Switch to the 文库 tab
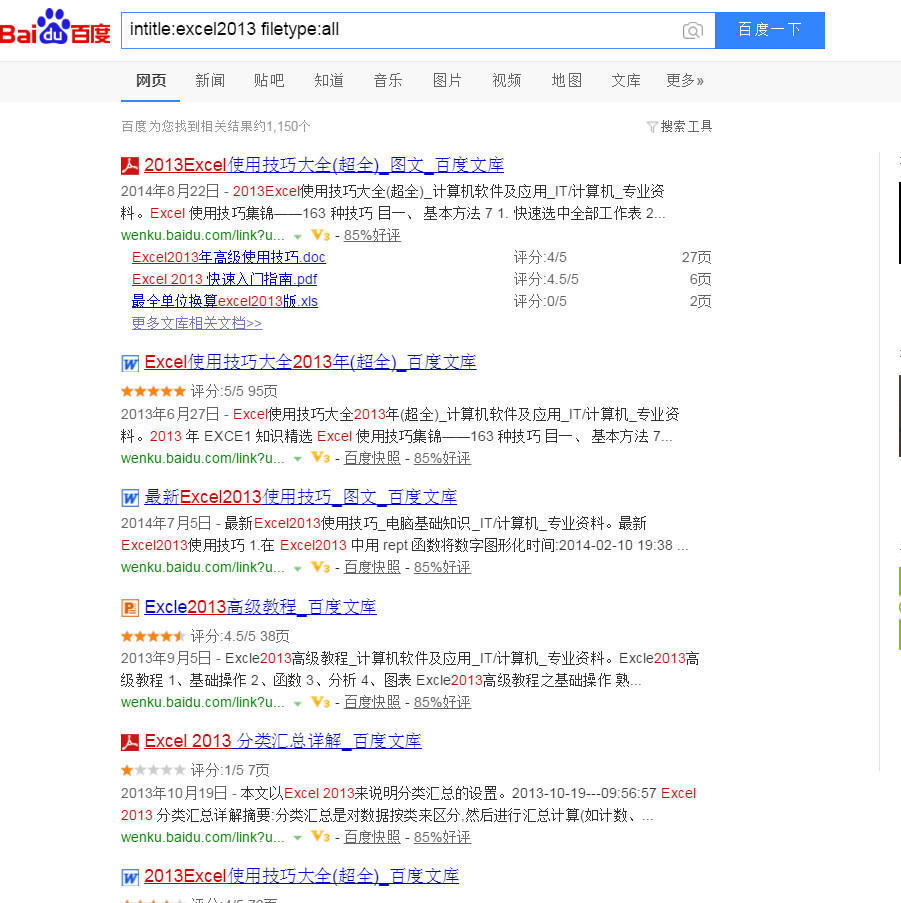Image resolution: width=901 pixels, height=903 pixels. click(626, 81)
